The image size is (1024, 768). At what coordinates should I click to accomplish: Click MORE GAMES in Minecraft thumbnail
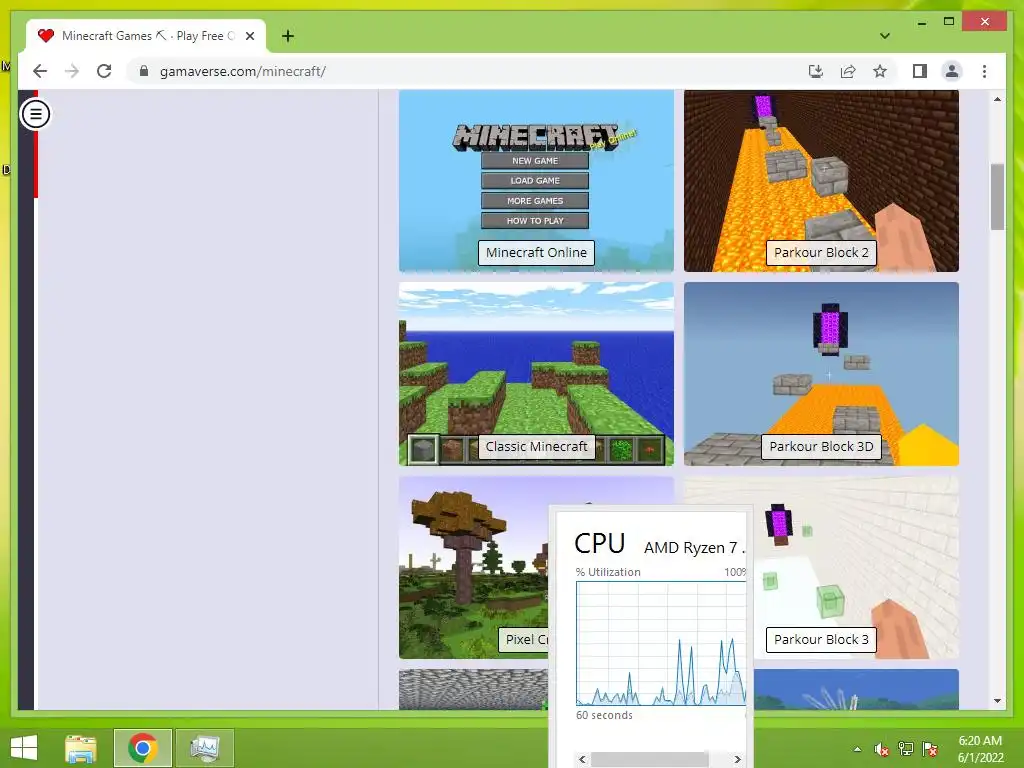[535, 200]
